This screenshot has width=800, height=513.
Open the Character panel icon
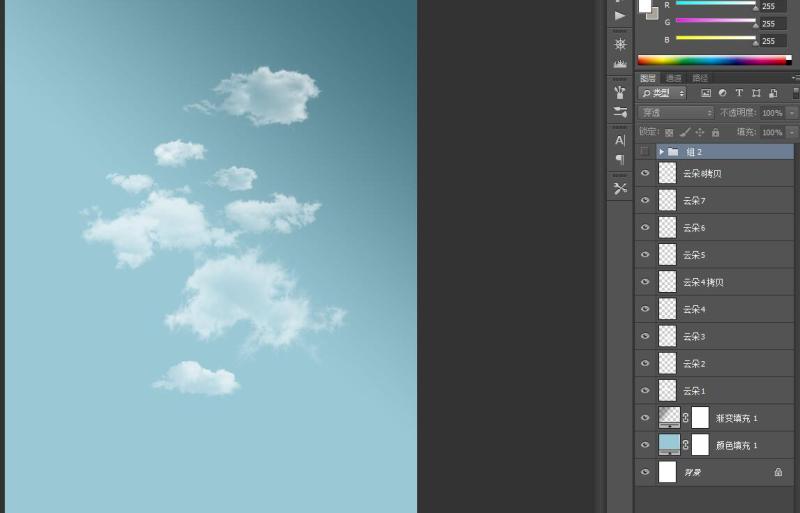point(620,140)
